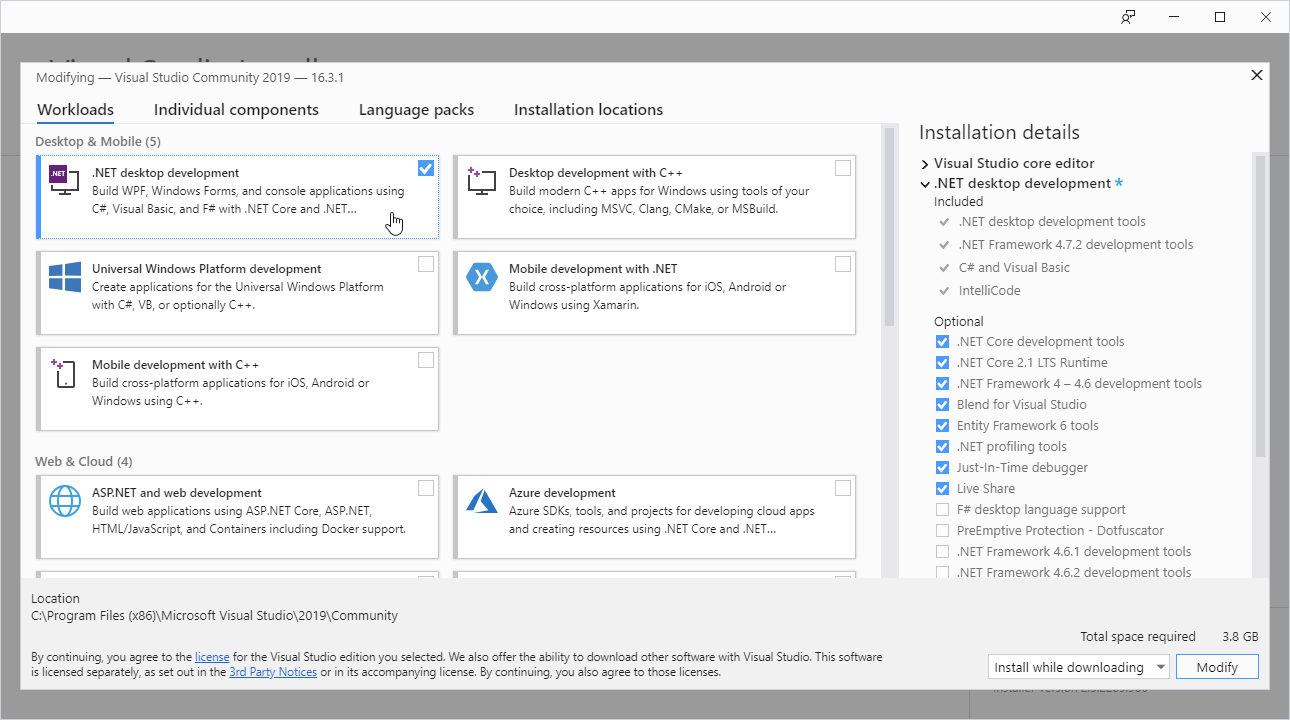Expand the Visual Studio core editor section
Viewport: 1290px width, 720px height.
tap(925, 164)
